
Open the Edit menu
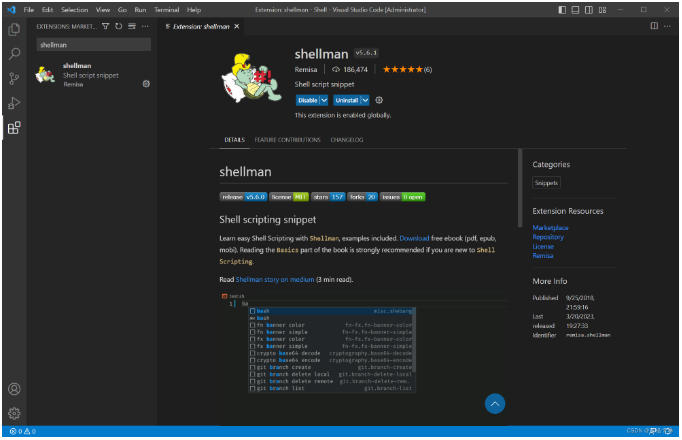click(x=47, y=10)
